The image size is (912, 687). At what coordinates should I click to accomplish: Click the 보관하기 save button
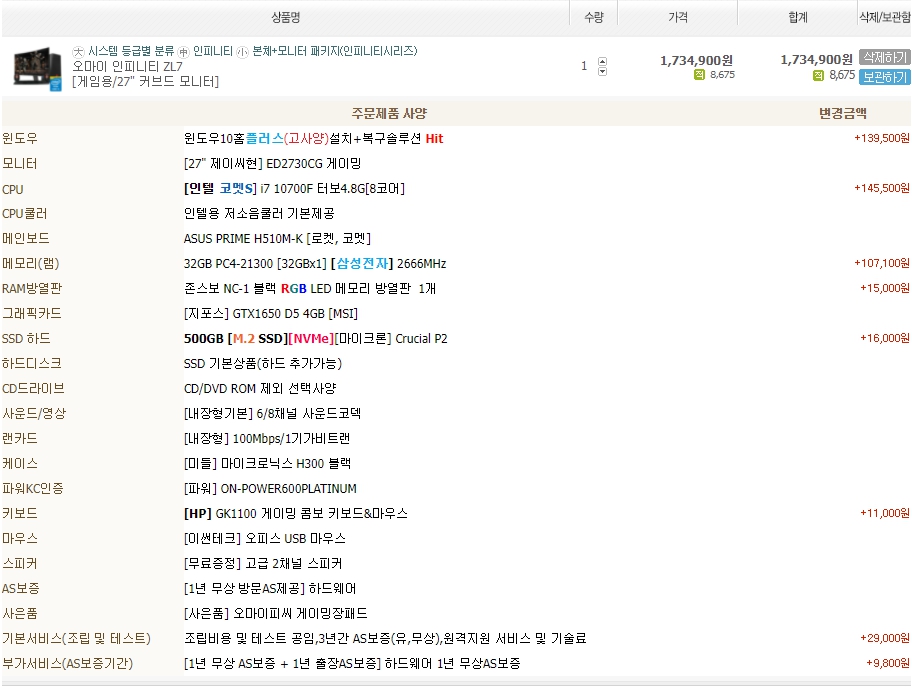click(885, 77)
